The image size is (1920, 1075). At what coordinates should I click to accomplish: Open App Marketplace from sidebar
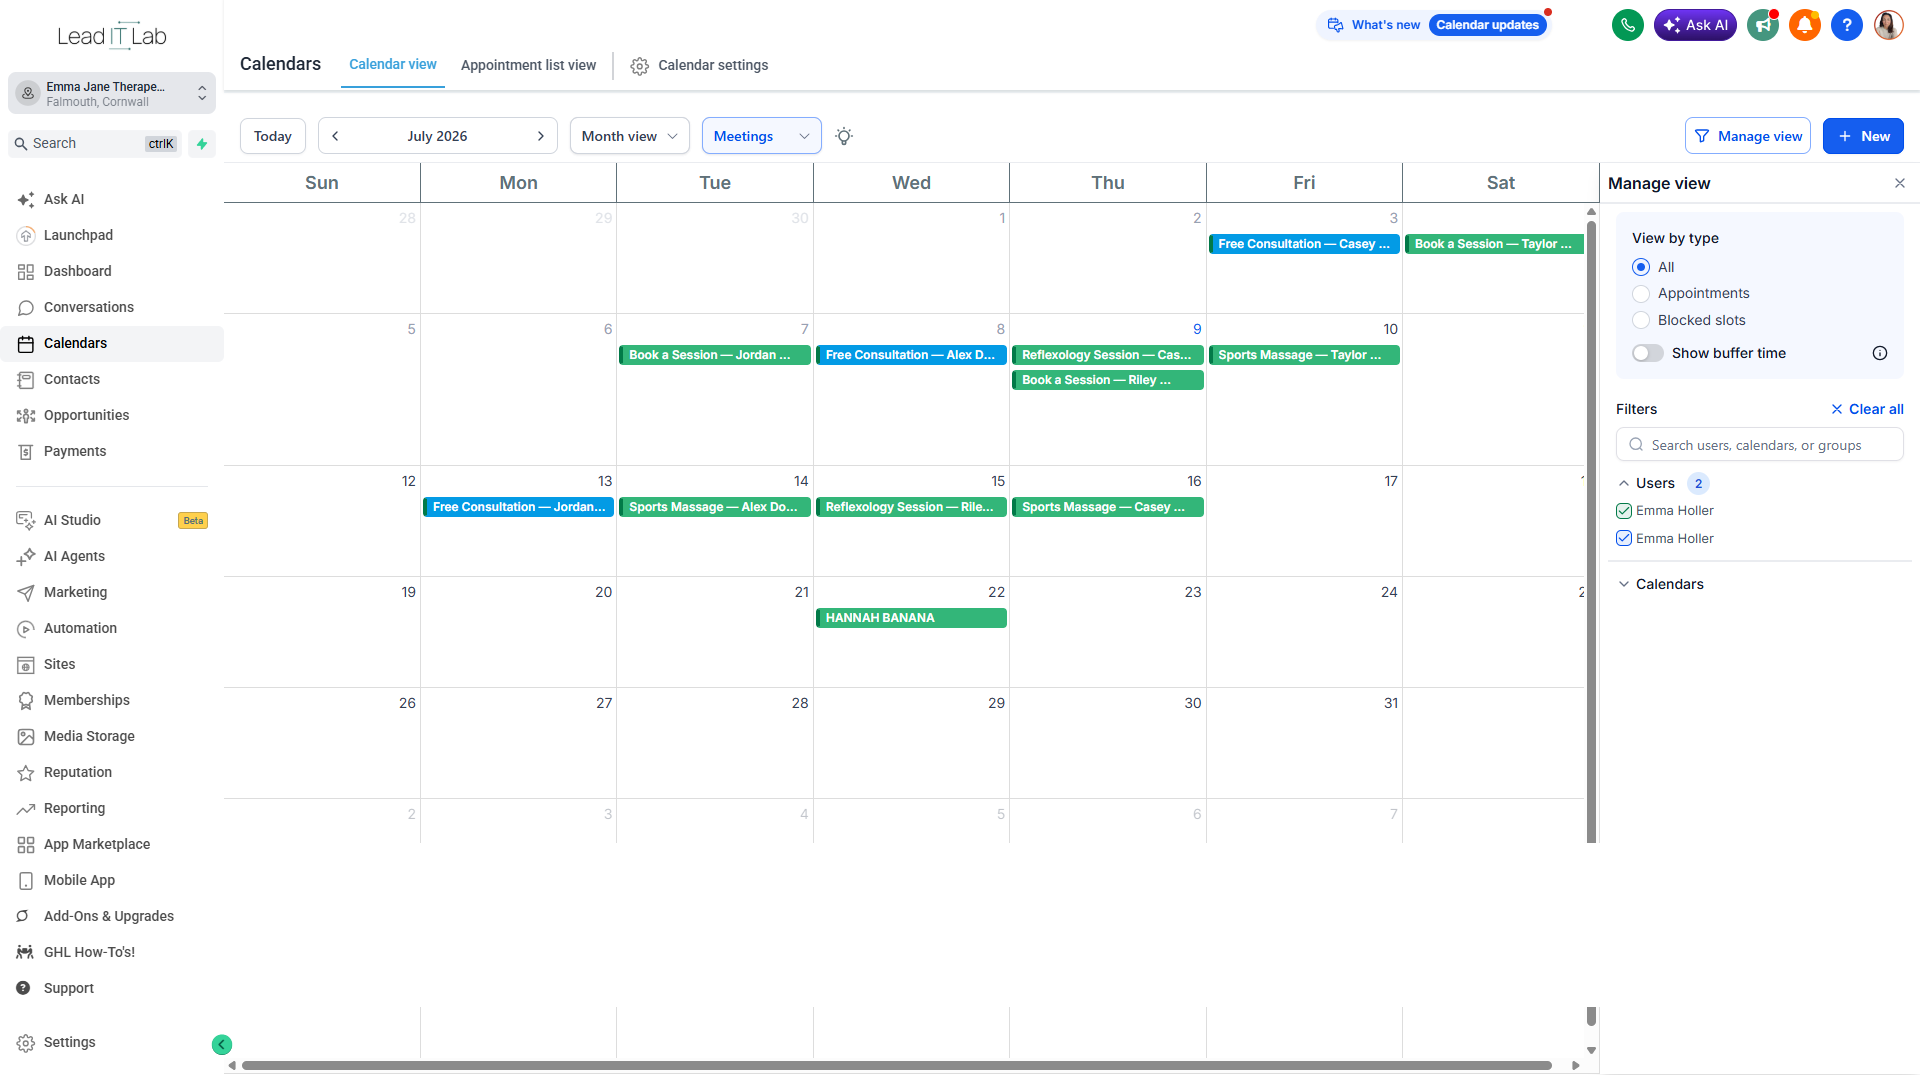click(111, 844)
